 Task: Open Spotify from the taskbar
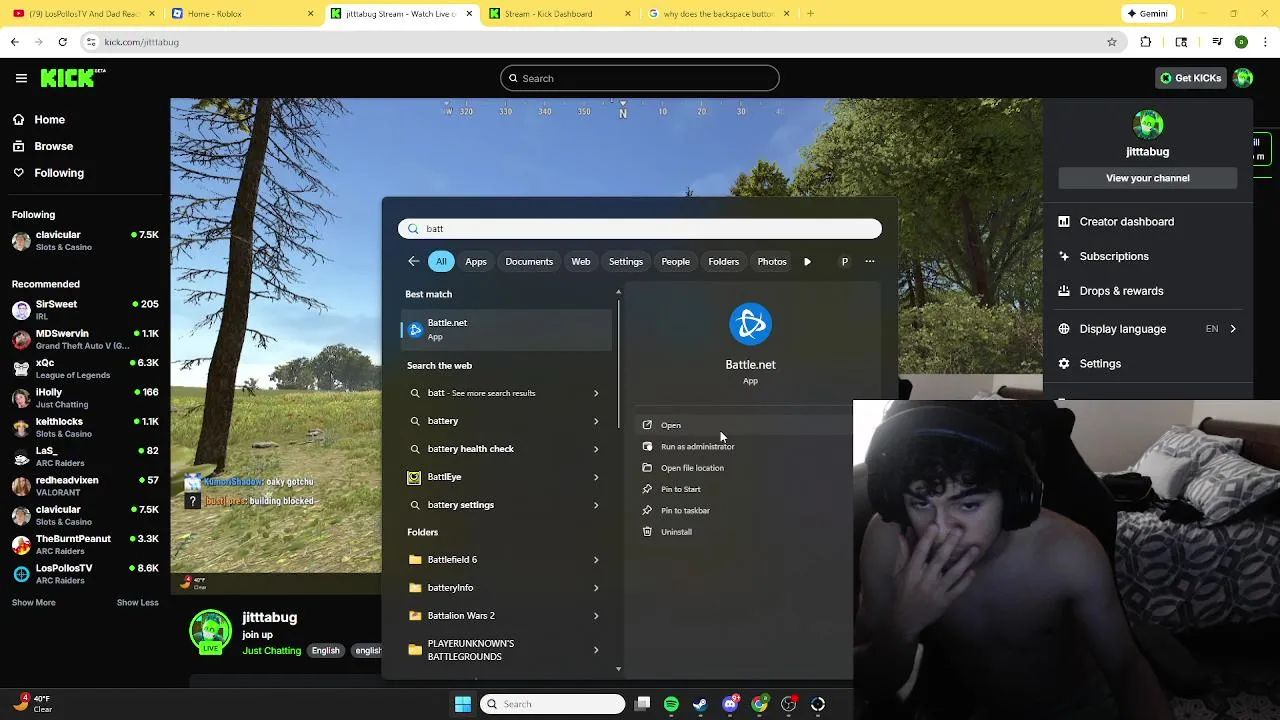pos(671,704)
